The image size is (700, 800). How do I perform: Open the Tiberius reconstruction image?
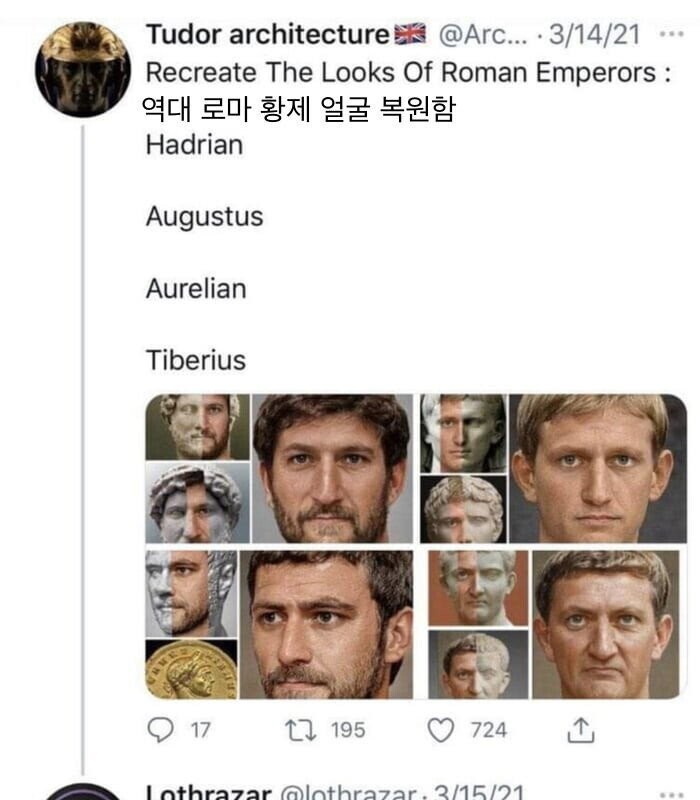[x=554, y=624]
